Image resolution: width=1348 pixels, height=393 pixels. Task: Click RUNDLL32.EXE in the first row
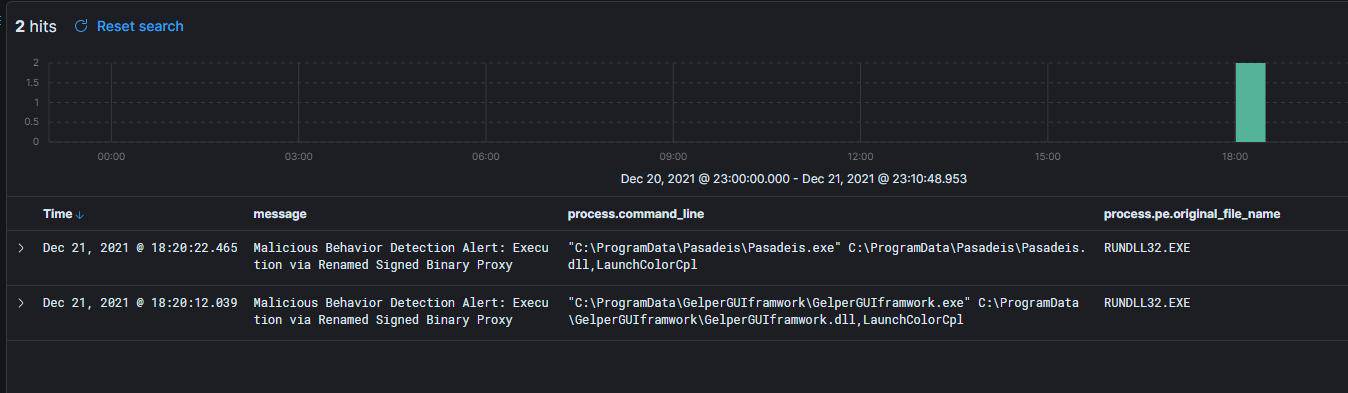(x=1147, y=248)
